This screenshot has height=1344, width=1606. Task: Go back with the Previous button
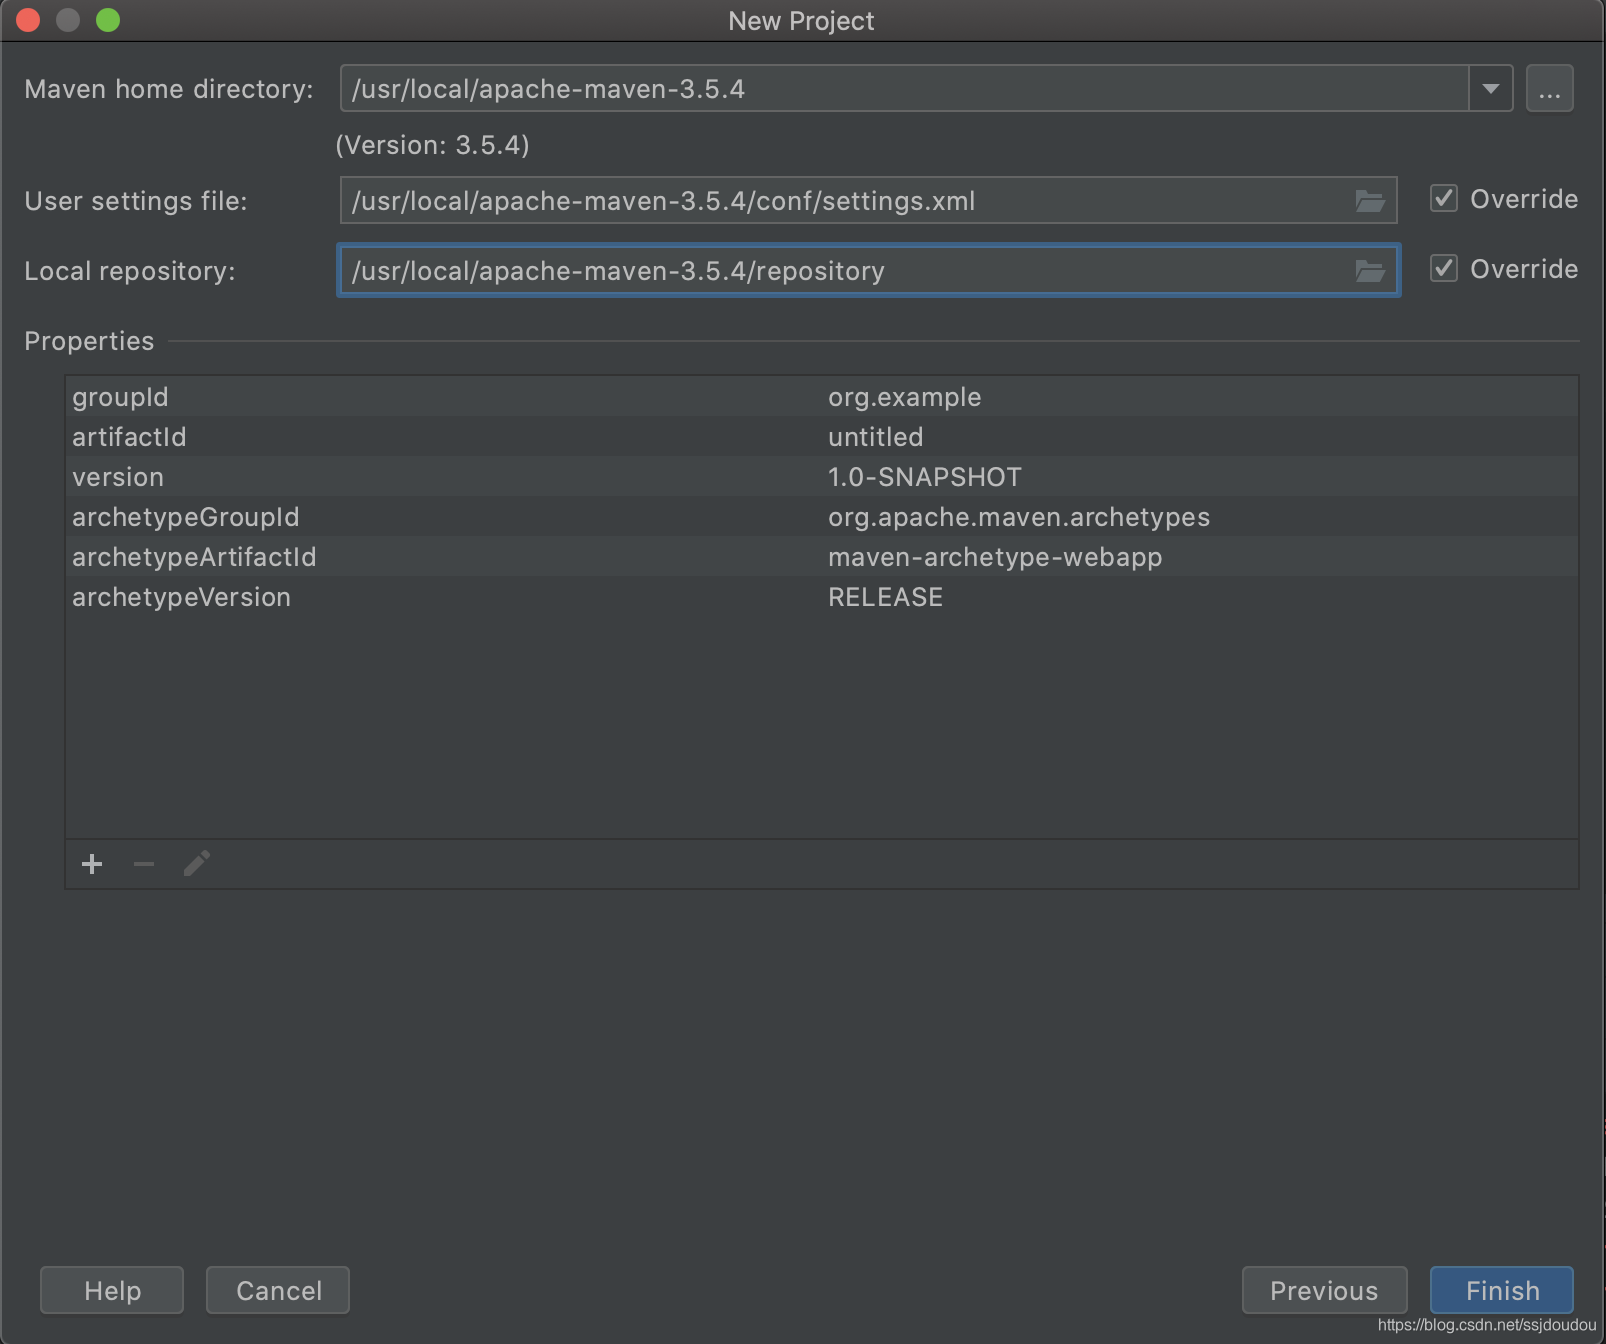point(1324,1290)
